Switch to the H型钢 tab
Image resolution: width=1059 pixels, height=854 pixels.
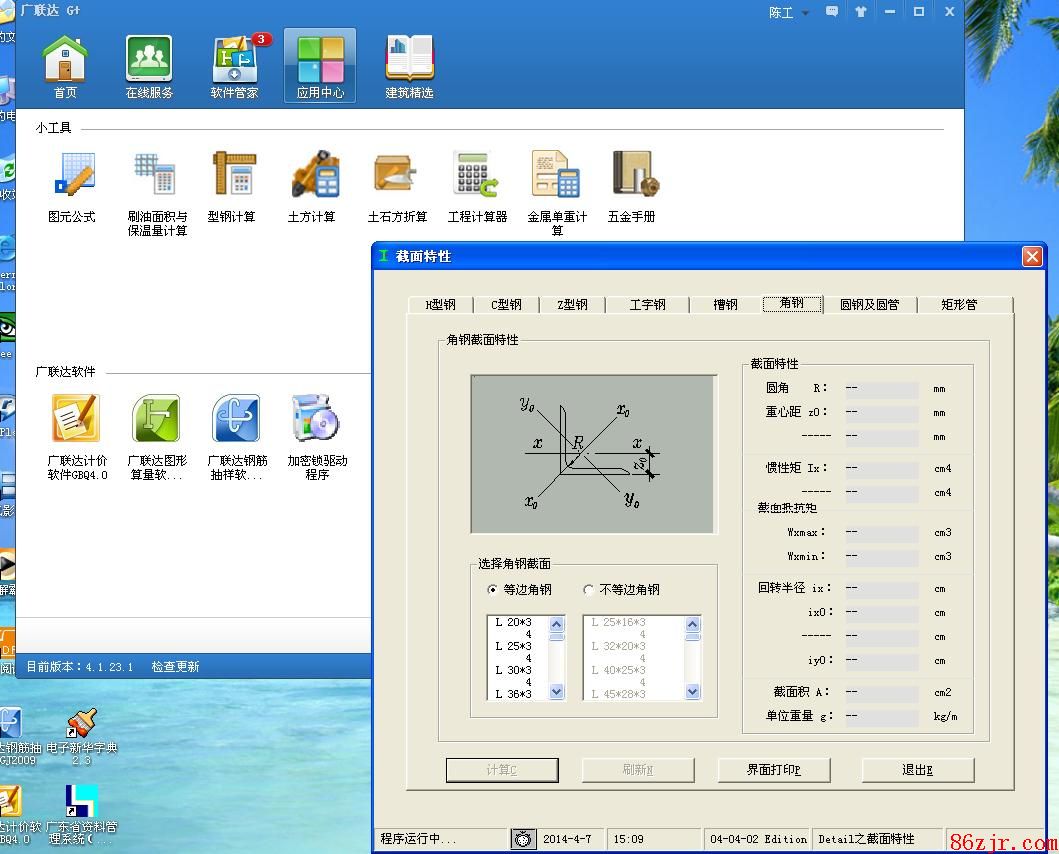click(x=440, y=305)
